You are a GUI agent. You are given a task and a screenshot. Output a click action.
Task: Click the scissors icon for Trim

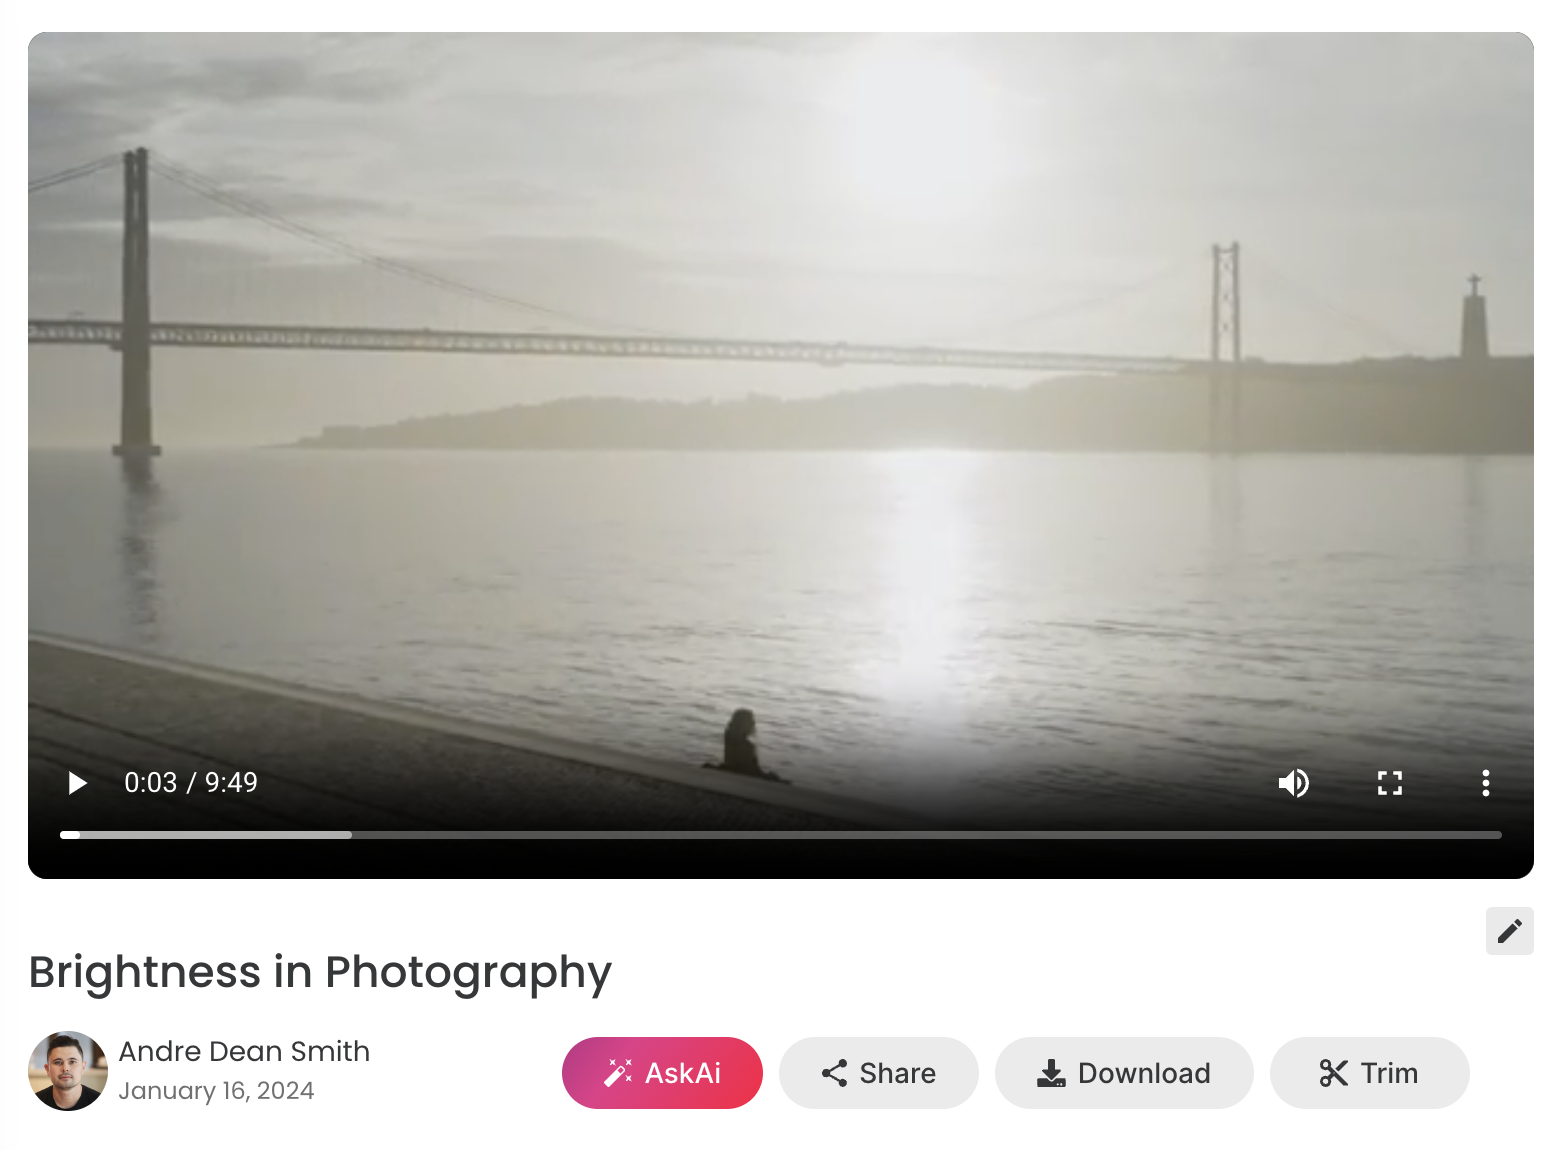point(1333,1073)
